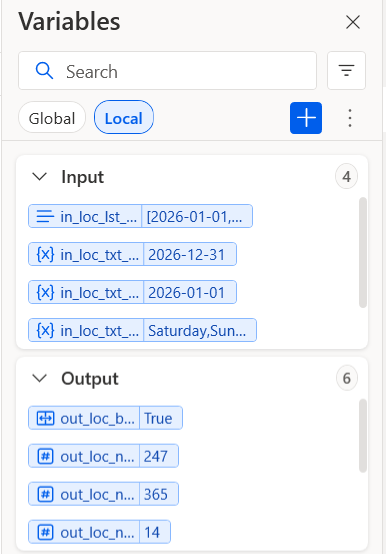Select out_loc_n variable with value 247
The width and height of the screenshot is (386, 554).
(97, 456)
